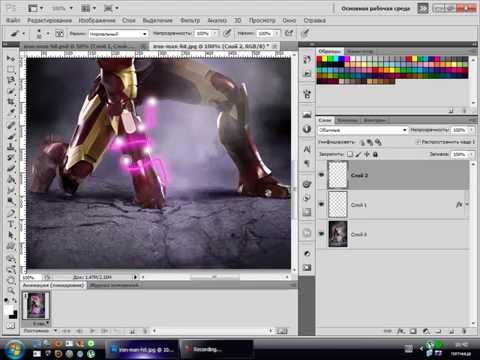
Task: Pick the yellow swatch in Swatches top row
Action: click(325, 59)
